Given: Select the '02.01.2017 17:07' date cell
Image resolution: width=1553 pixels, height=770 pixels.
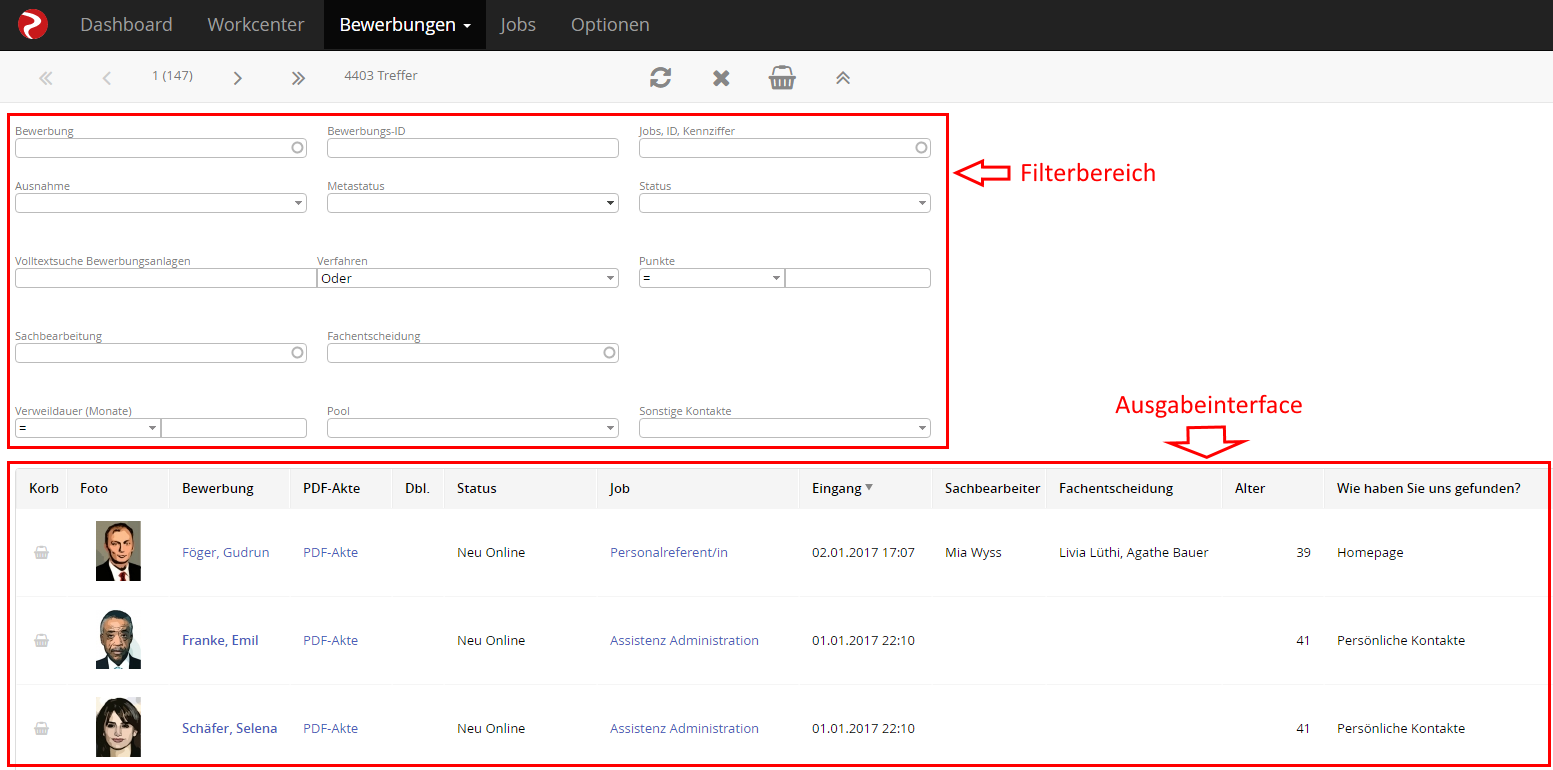Looking at the screenshot, I should (x=863, y=552).
